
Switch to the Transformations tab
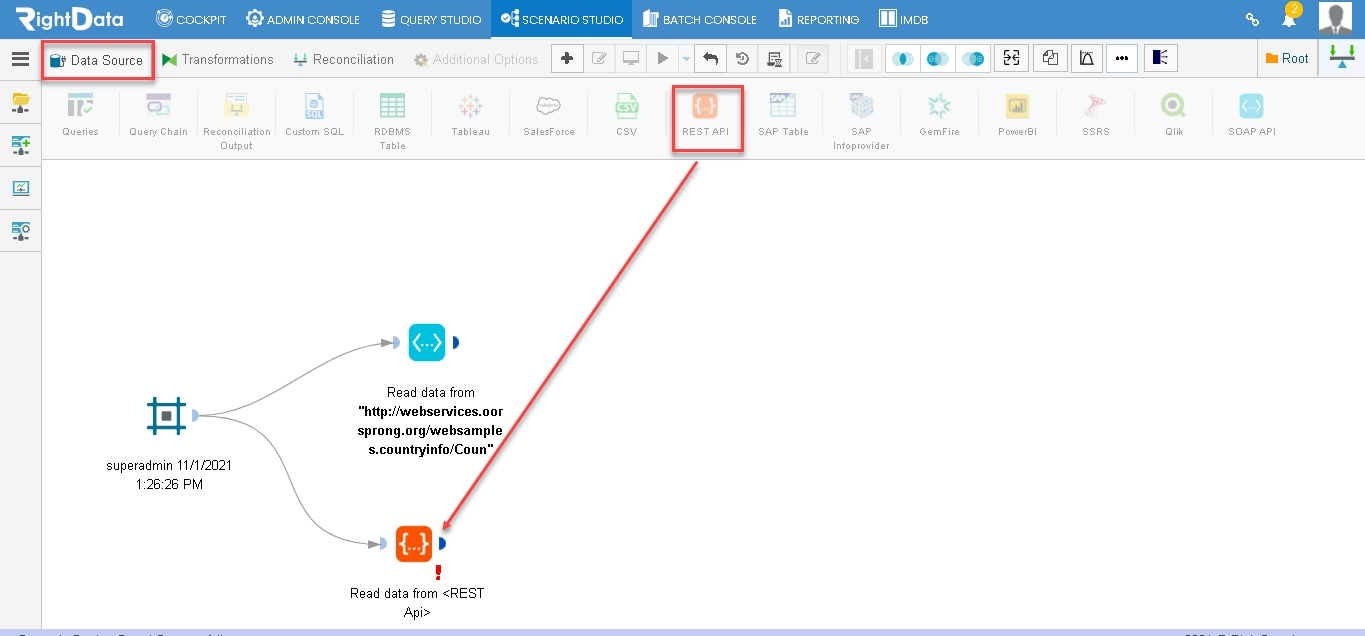pos(218,59)
